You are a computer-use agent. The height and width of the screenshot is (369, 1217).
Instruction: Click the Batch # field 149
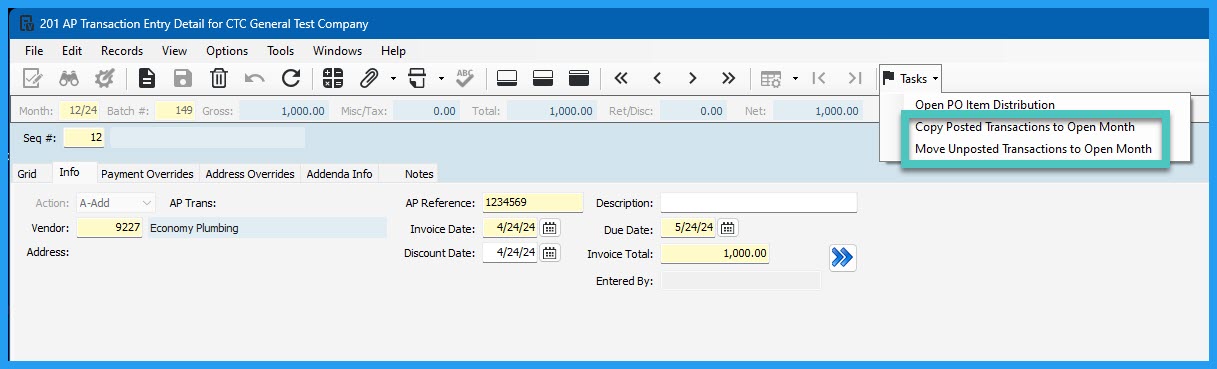174,111
